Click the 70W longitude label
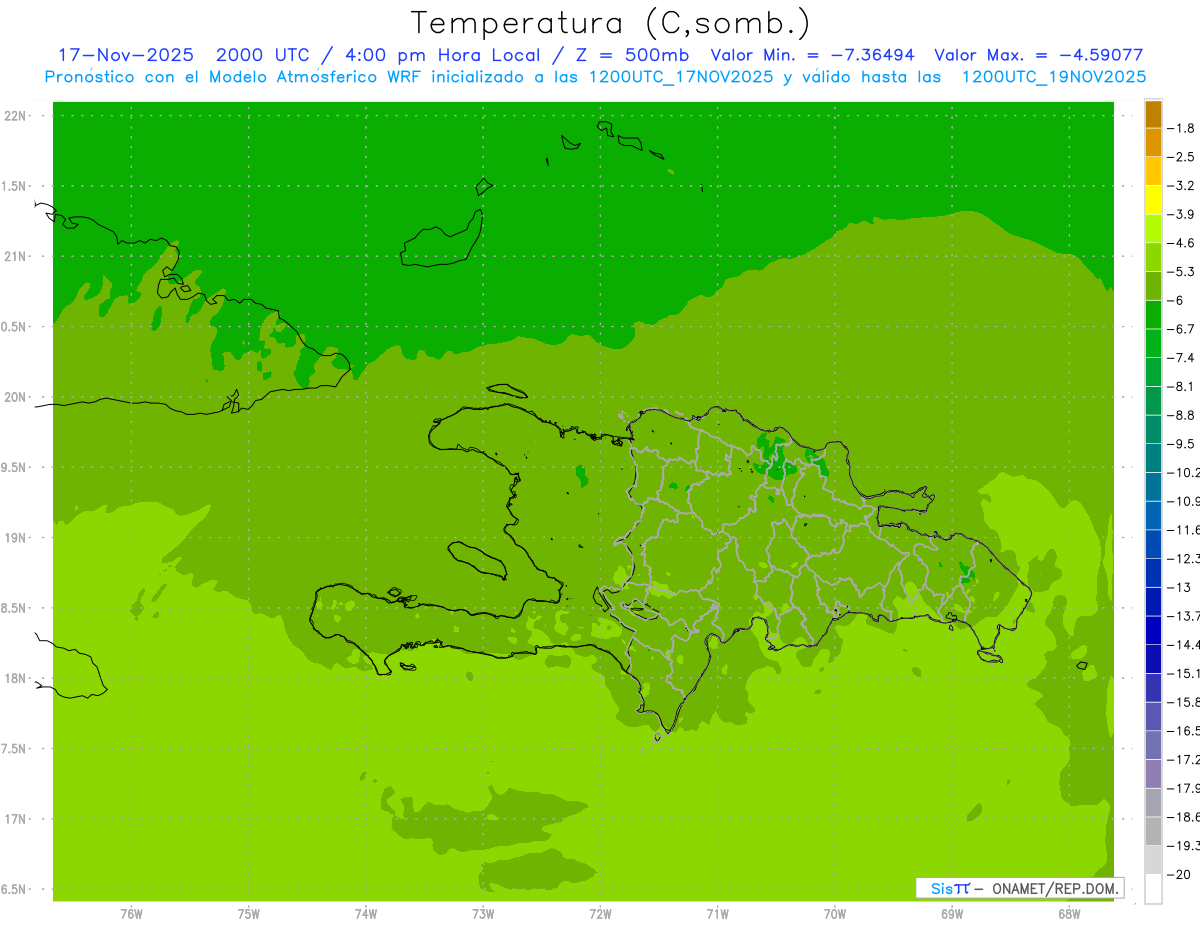The height and width of the screenshot is (927, 1200). pyautogui.click(x=835, y=914)
